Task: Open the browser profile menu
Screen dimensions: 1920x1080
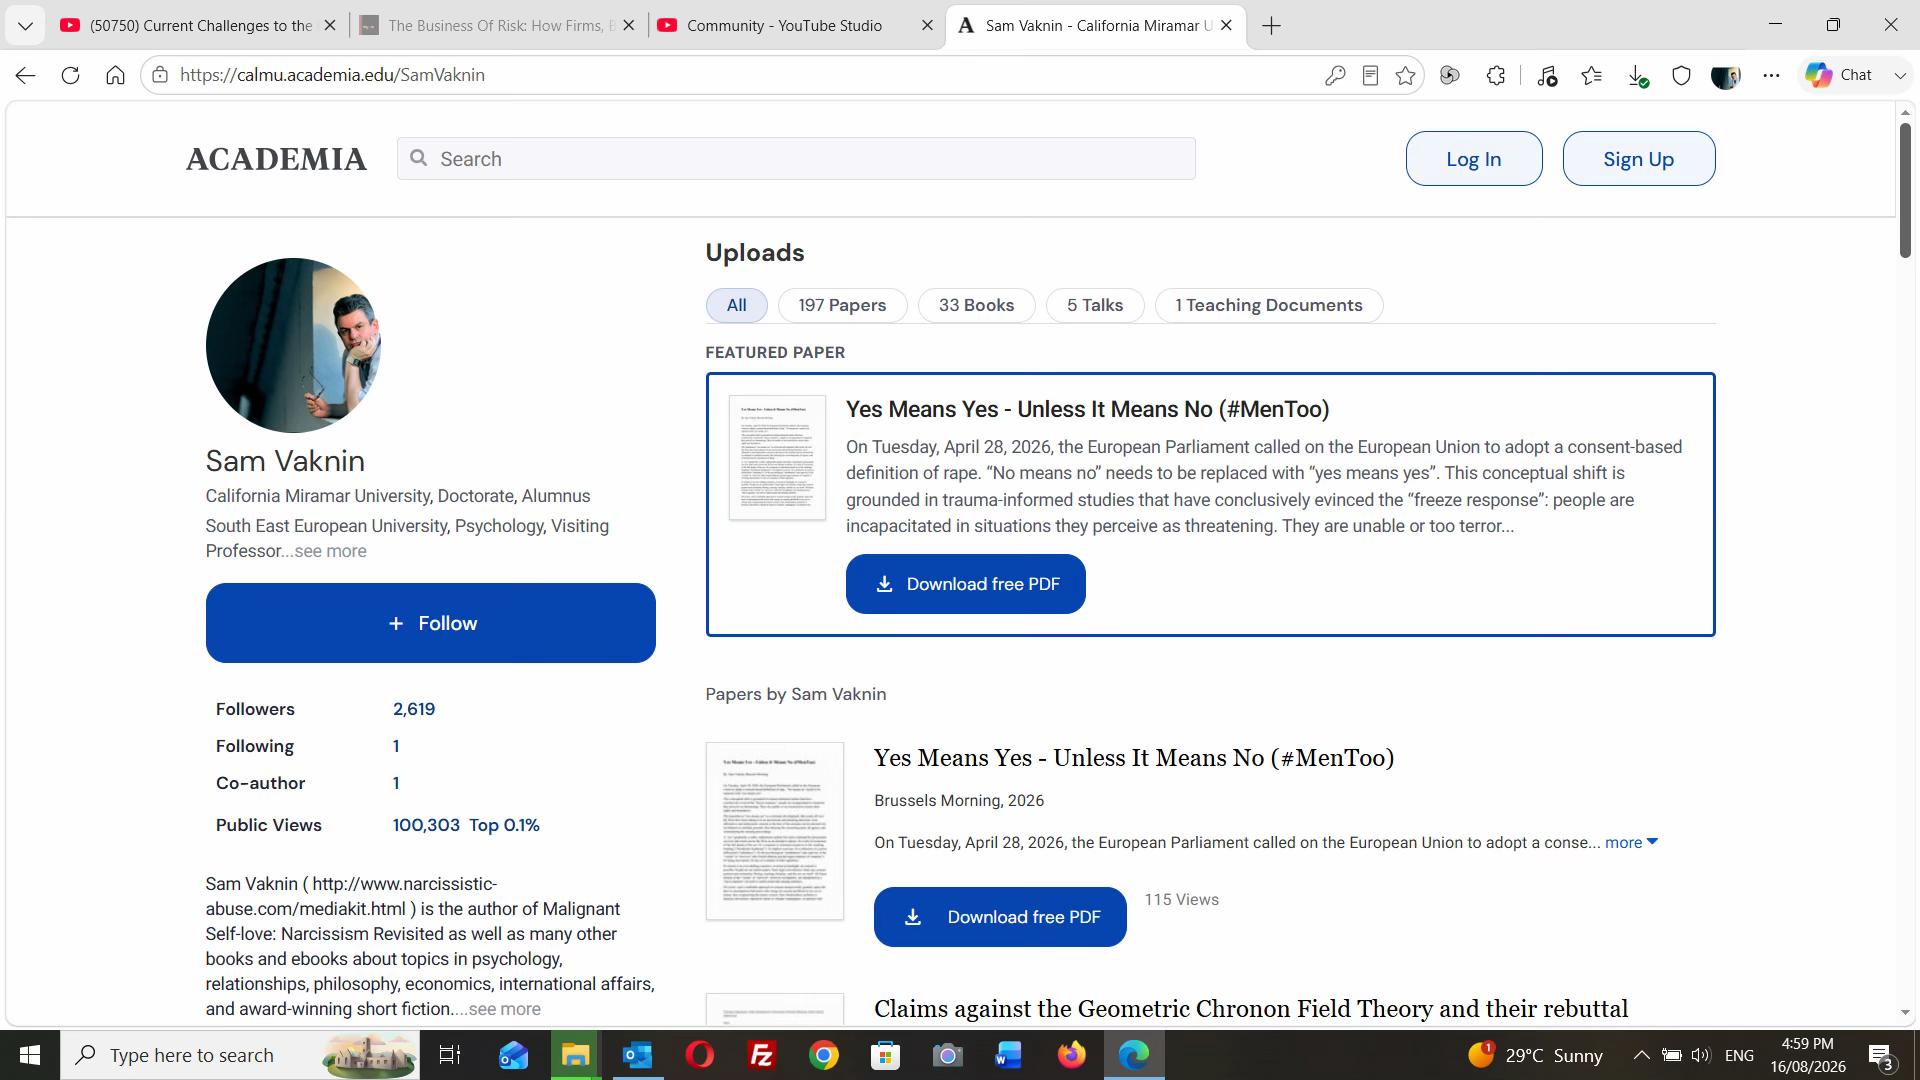Action: pos(1726,75)
